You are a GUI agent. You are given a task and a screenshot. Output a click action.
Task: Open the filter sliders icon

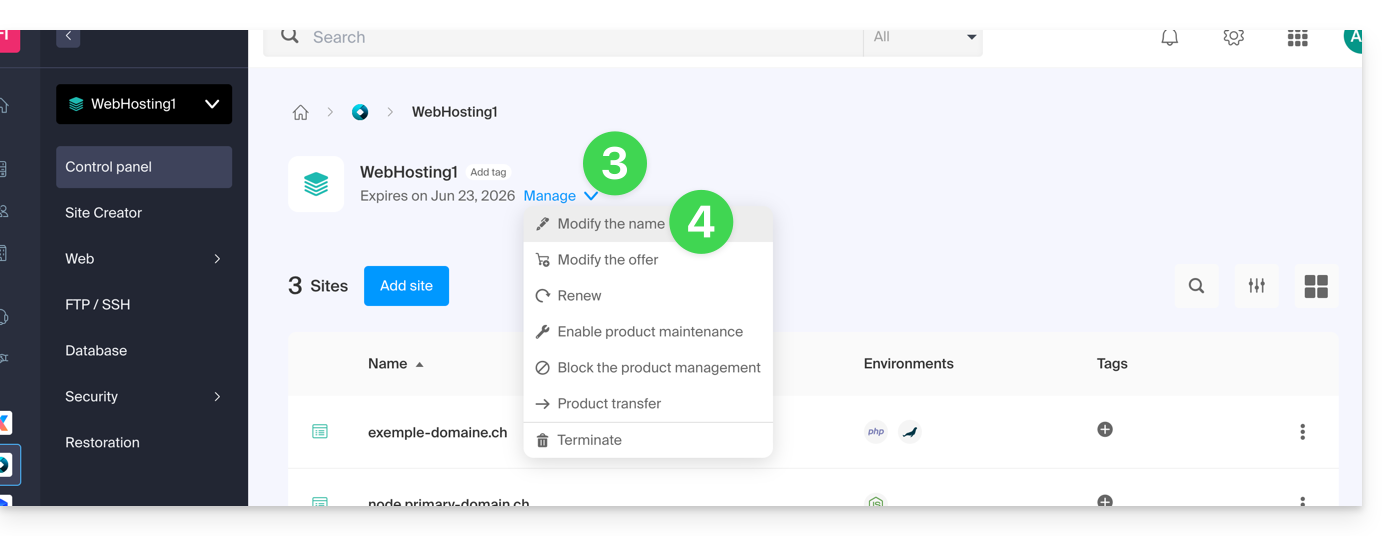1256,286
